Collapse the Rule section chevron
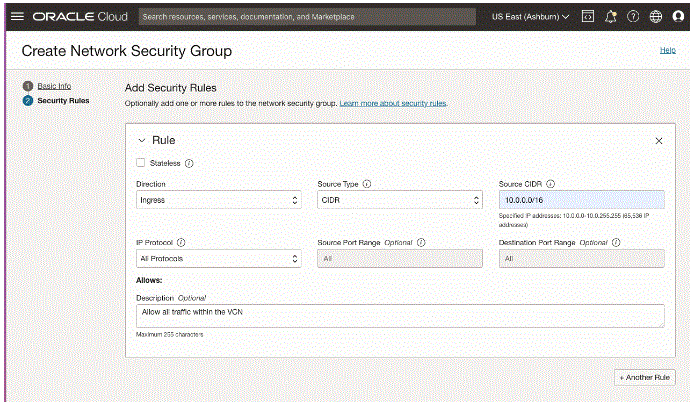Viewport: 694px width, 406px height. (141, 141)
